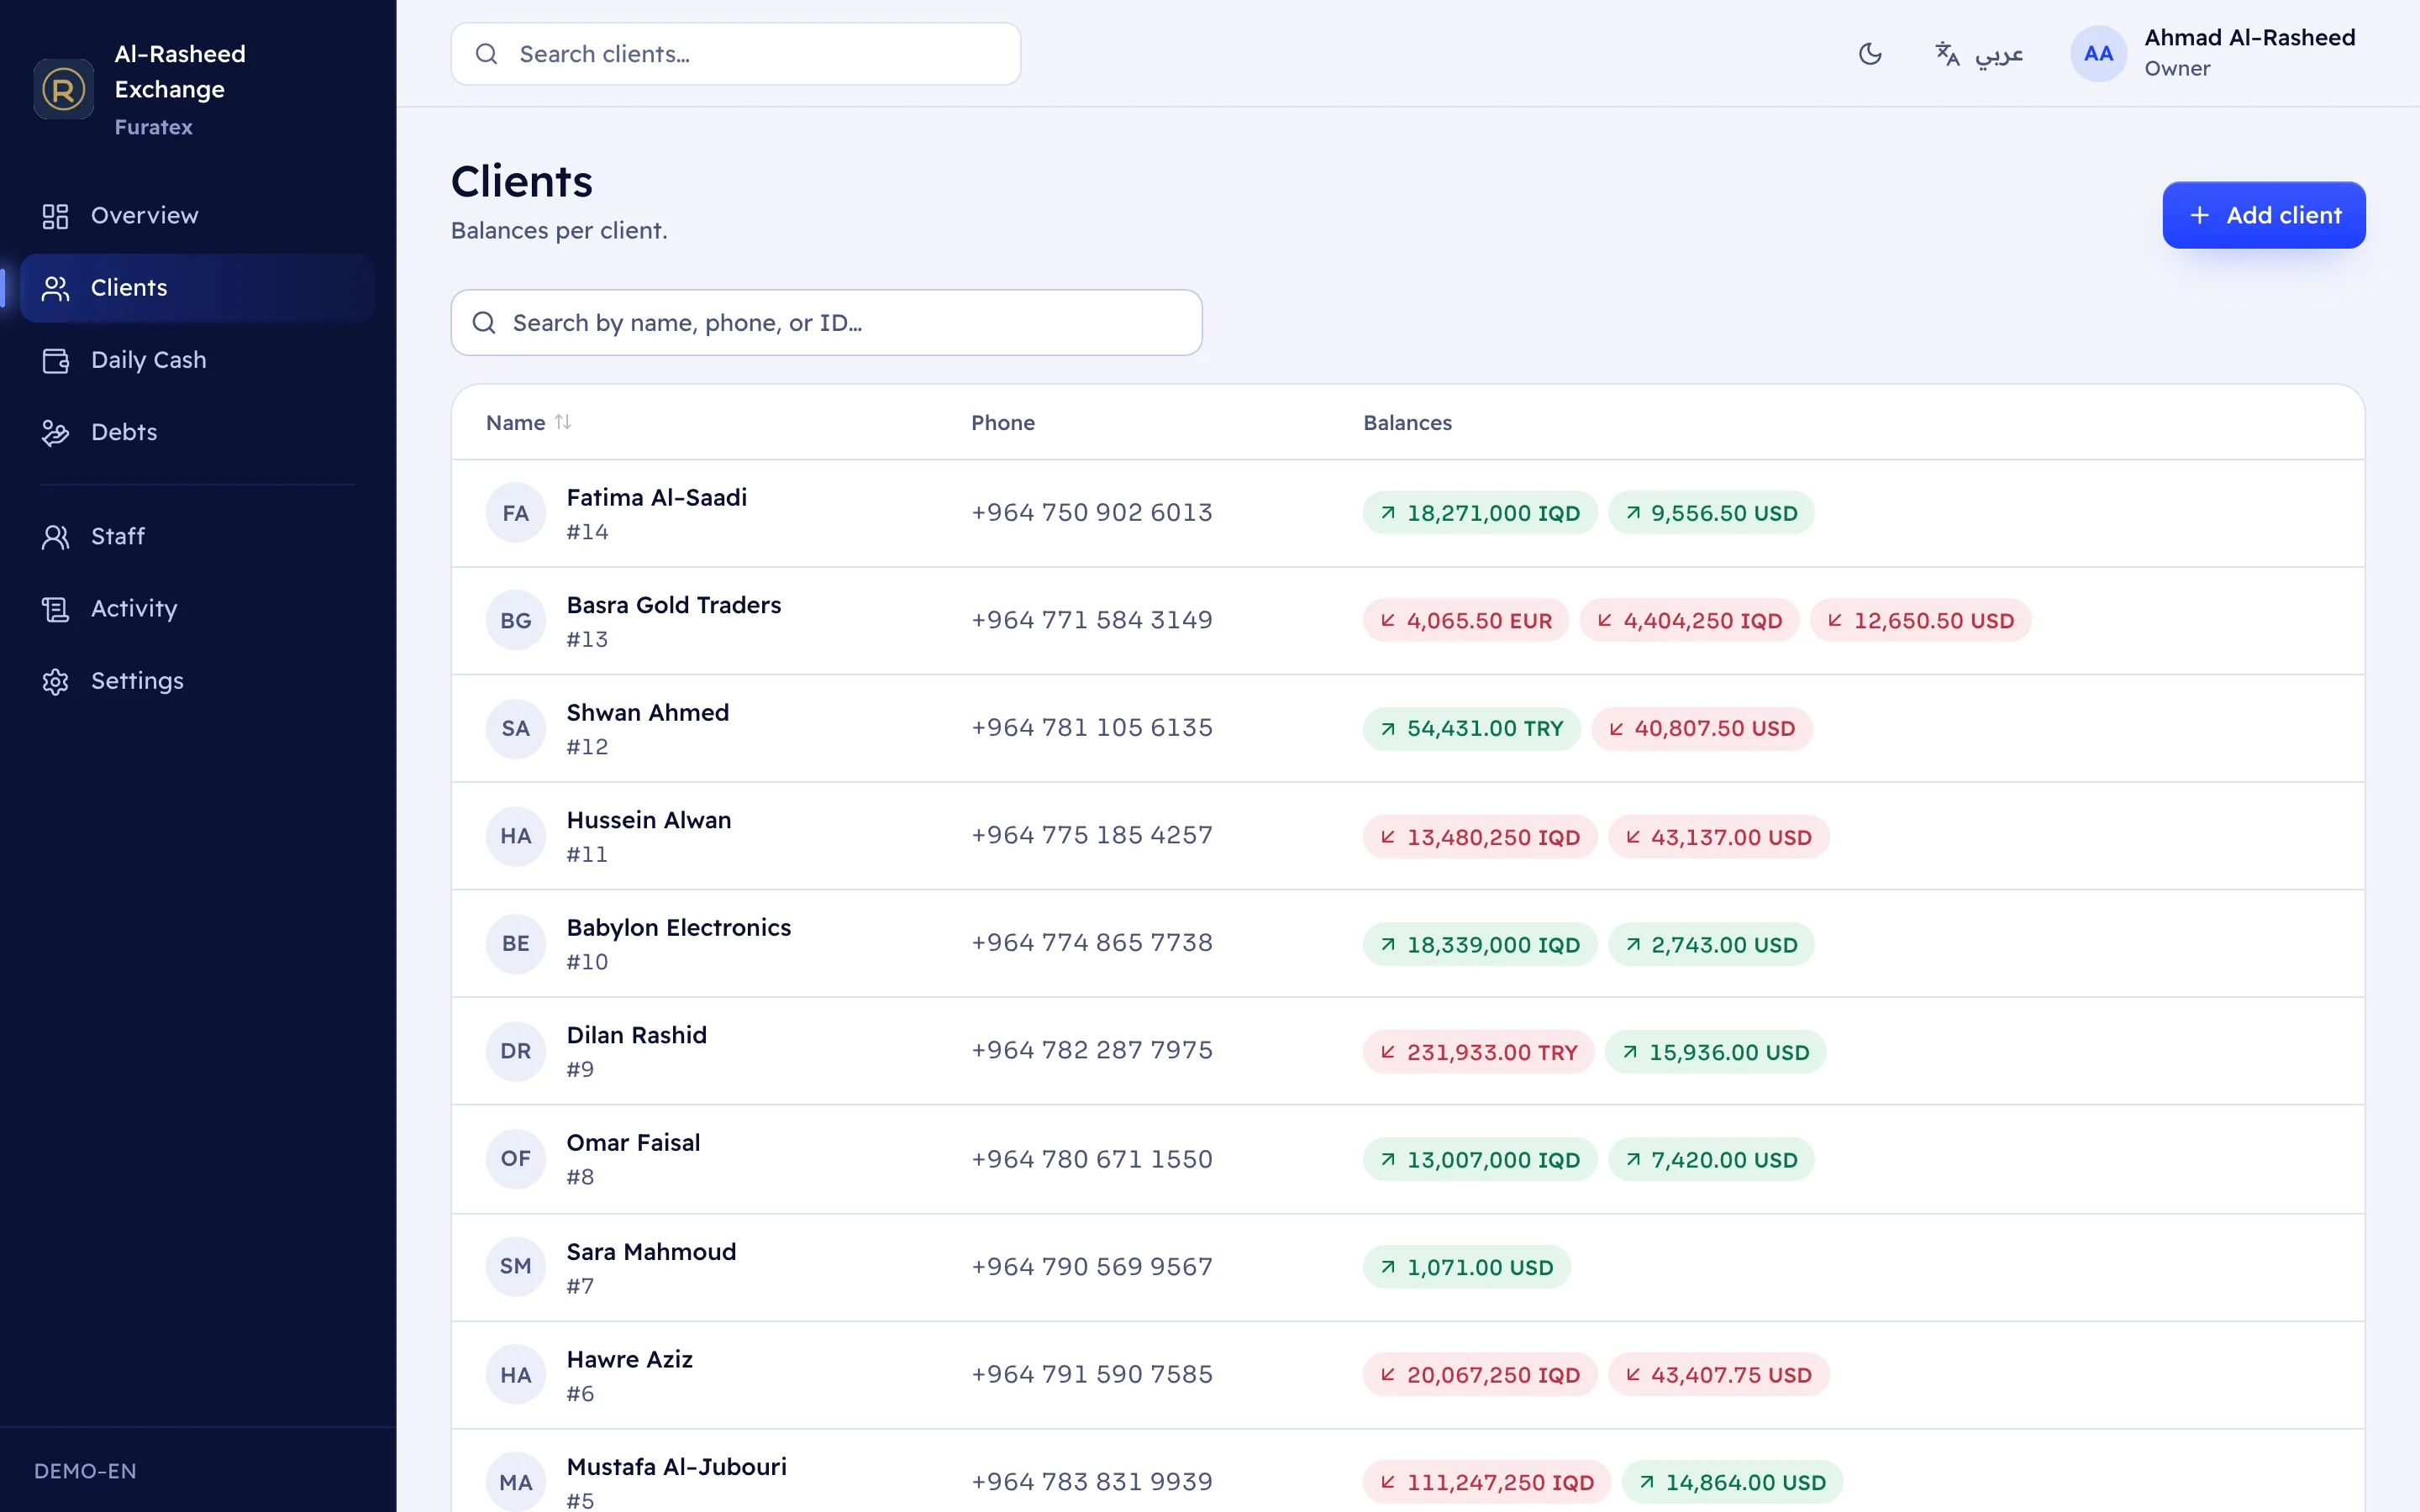Image resolution: width=2420 pixels, height=1512 pixels.
Task: Open the Debts section
Action: 198,432
